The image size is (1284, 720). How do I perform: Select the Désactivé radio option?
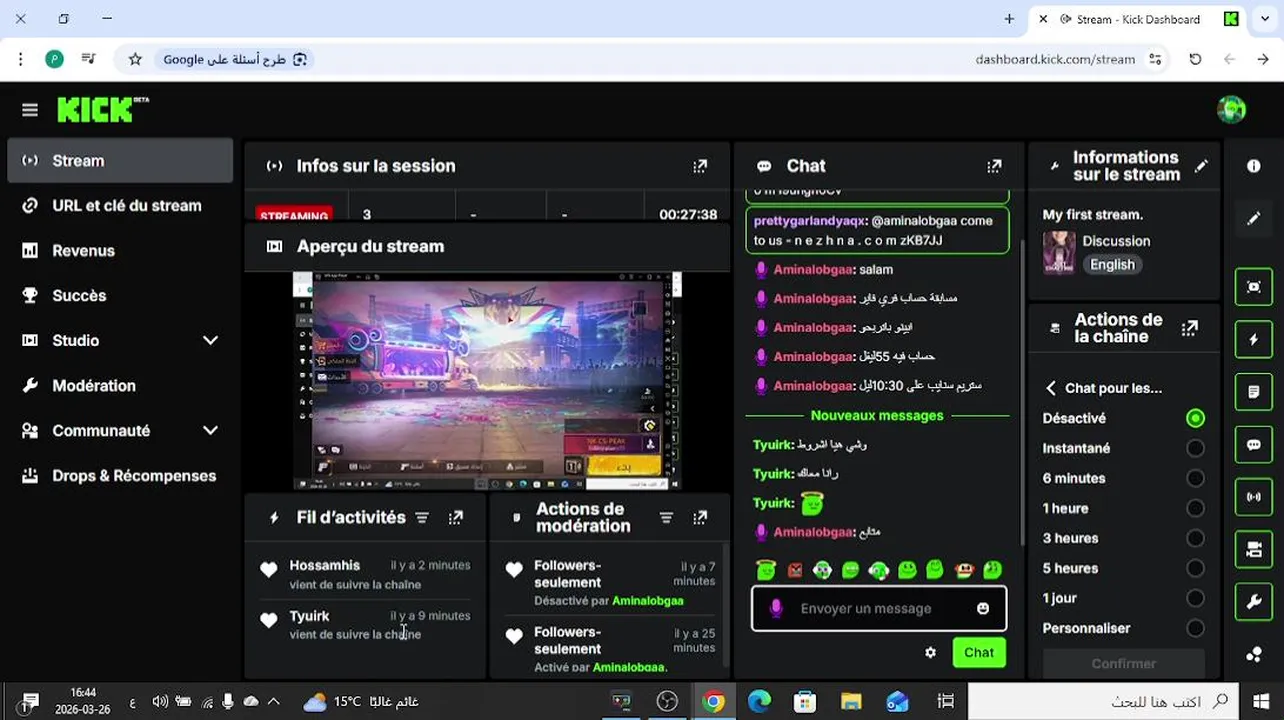[x=1195, y=418]
